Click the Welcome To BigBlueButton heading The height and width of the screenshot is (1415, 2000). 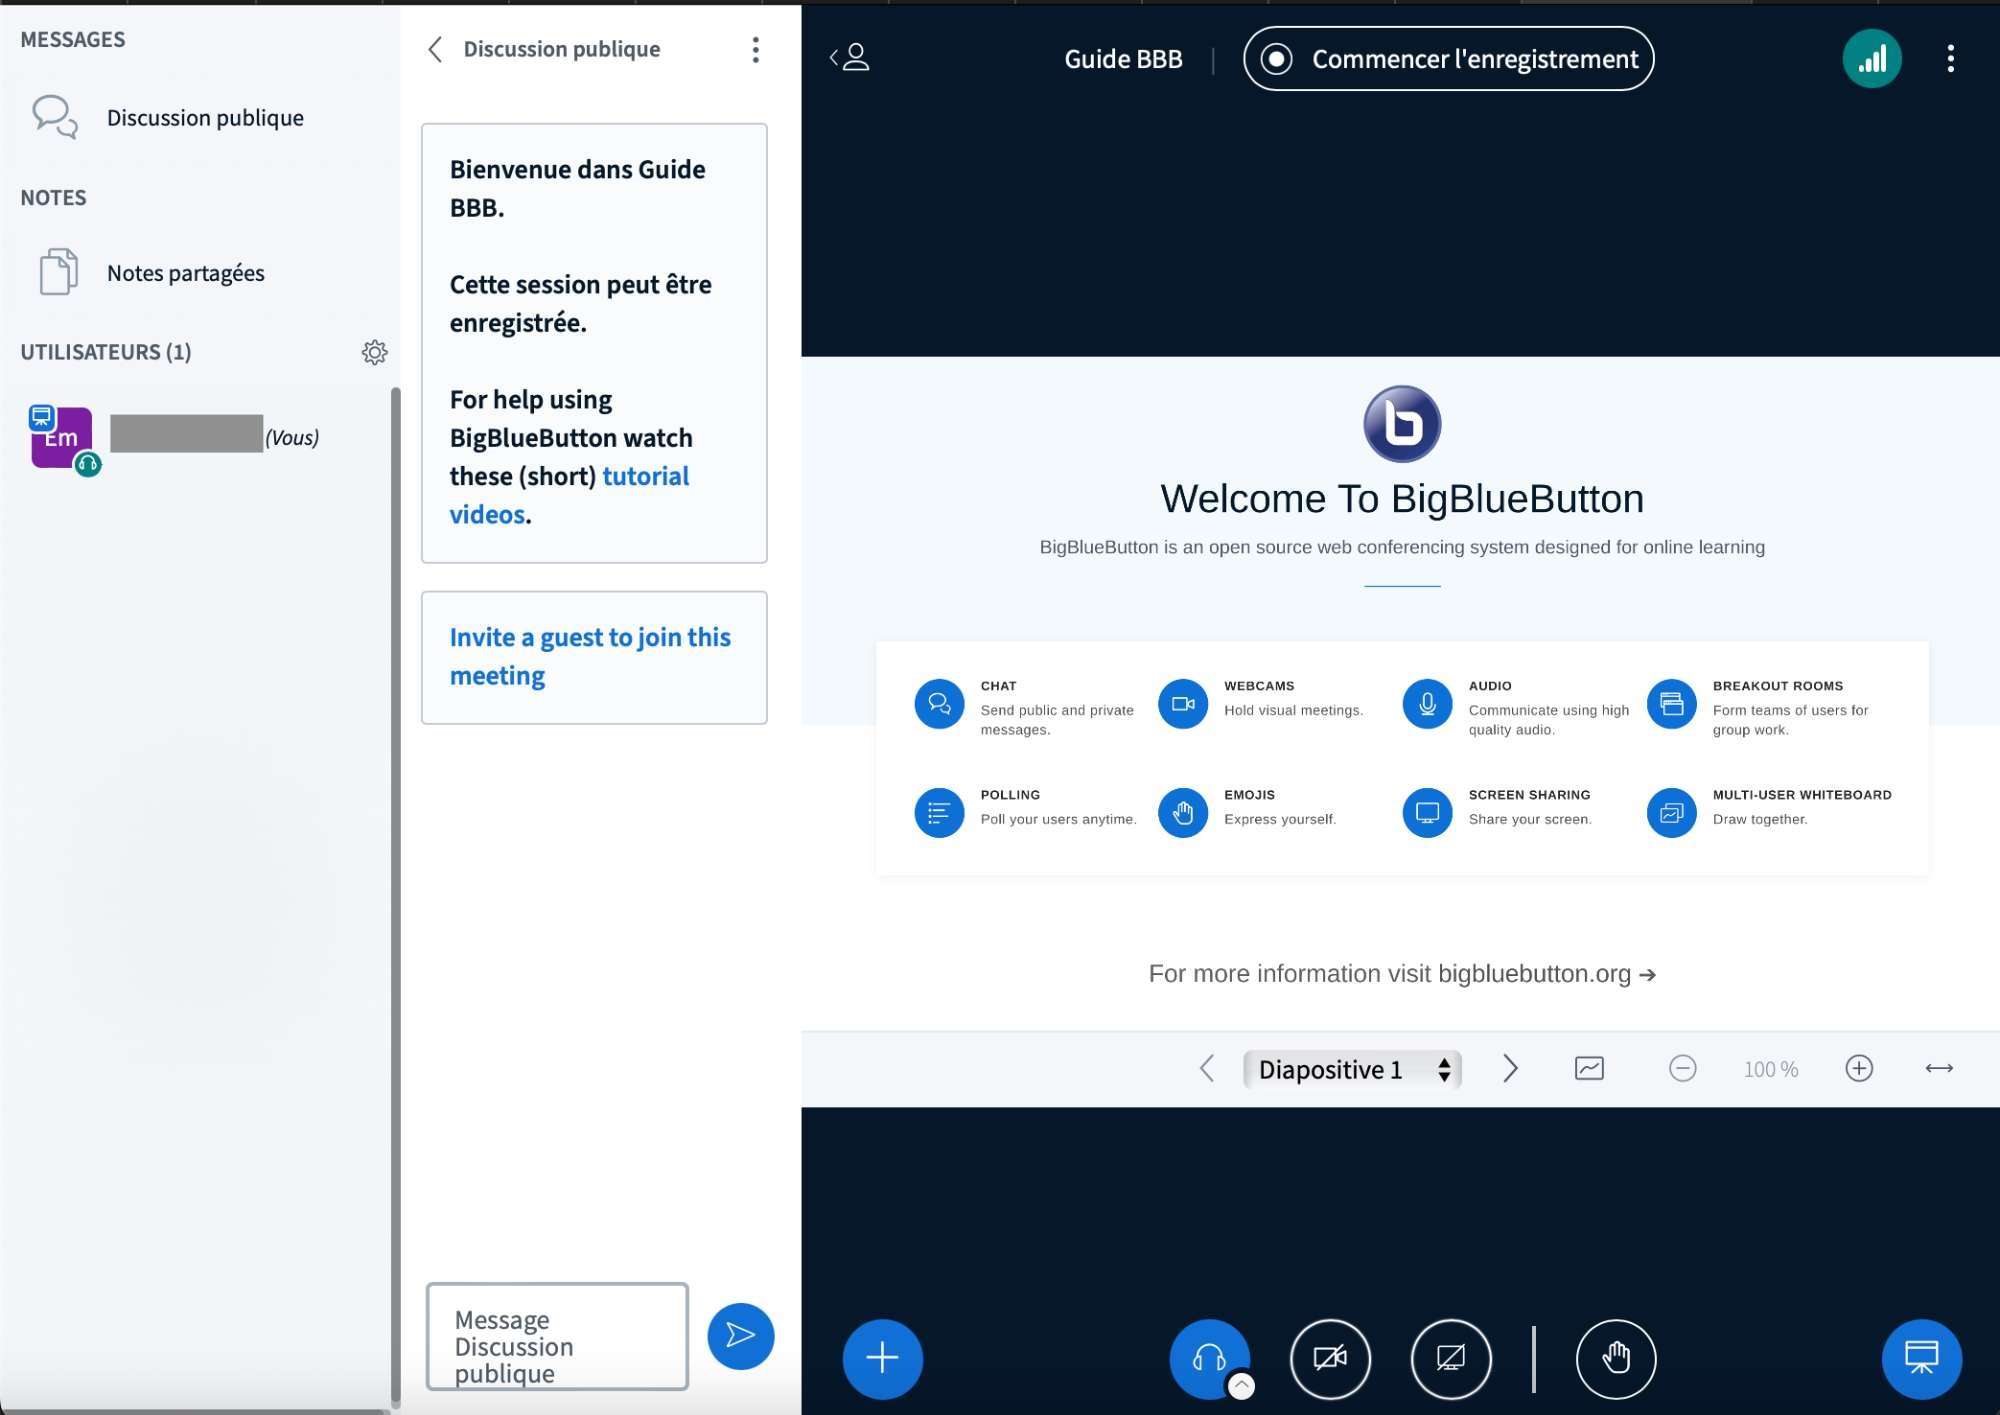[1402, 499]
